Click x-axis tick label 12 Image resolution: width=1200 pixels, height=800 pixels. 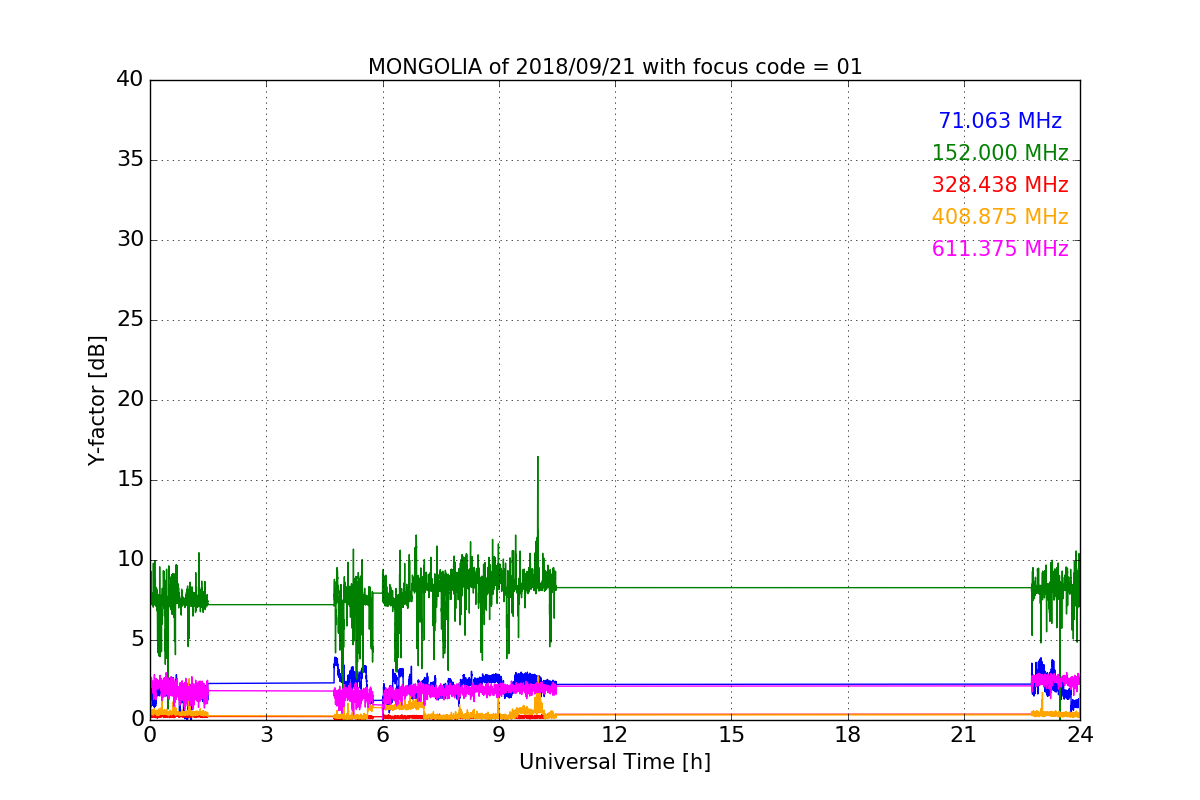click(x=615, y=734)
